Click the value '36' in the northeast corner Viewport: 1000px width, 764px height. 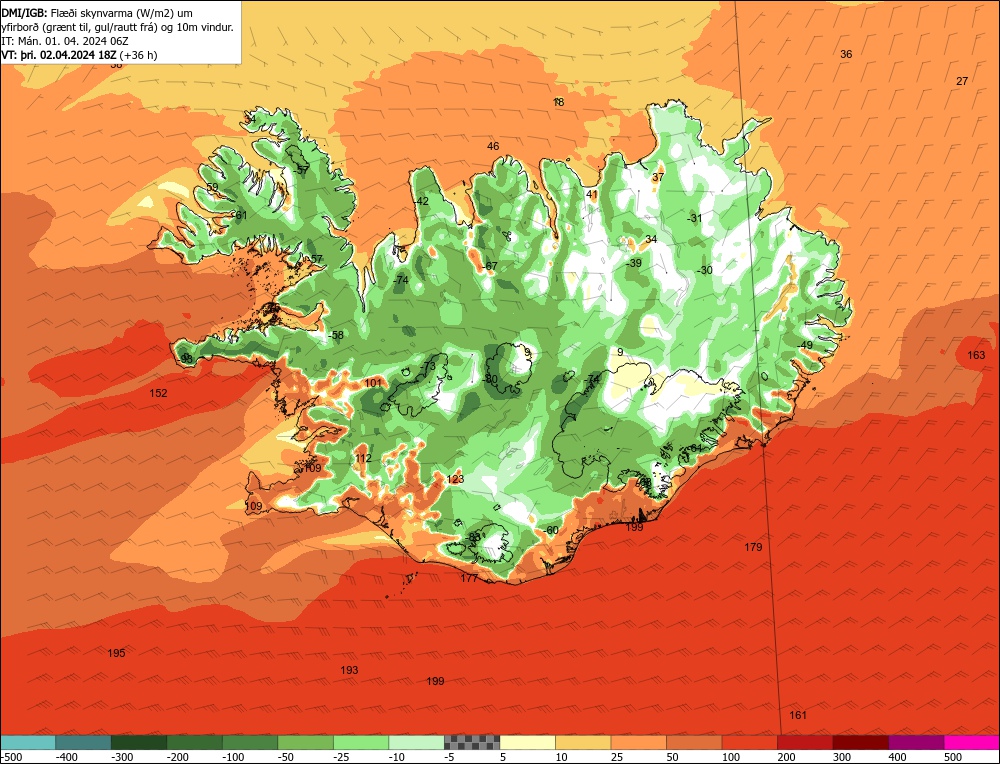tap(846, 54)
